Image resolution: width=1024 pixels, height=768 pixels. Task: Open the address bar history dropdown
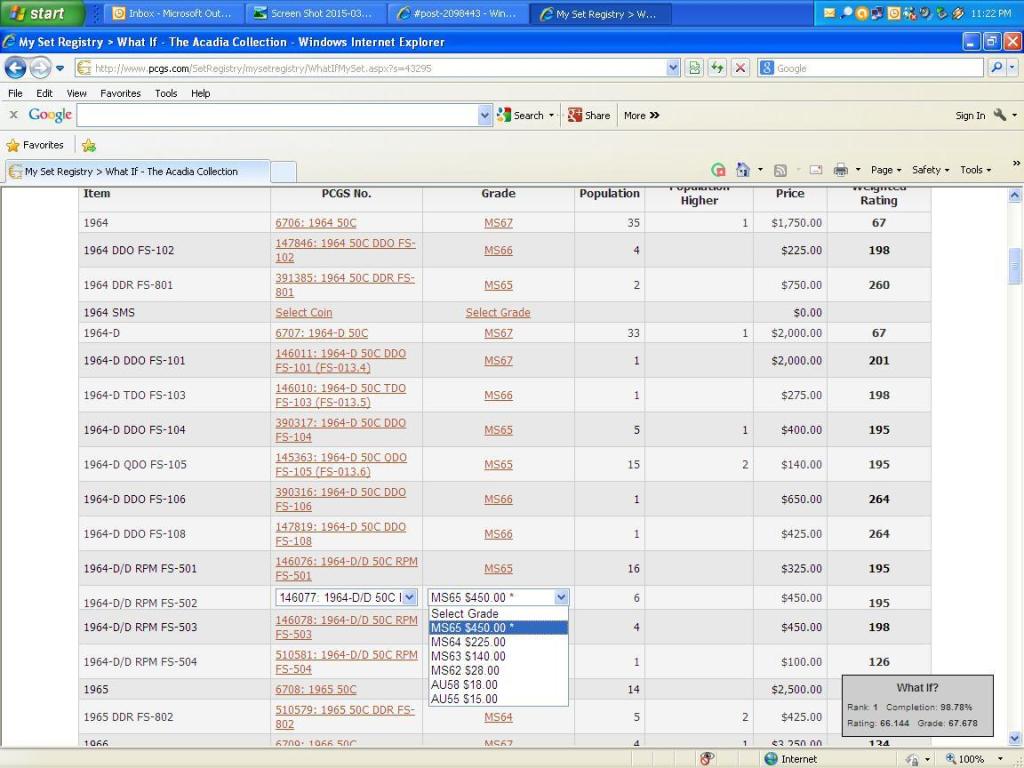pyautogui.click(x=673, y=68)
